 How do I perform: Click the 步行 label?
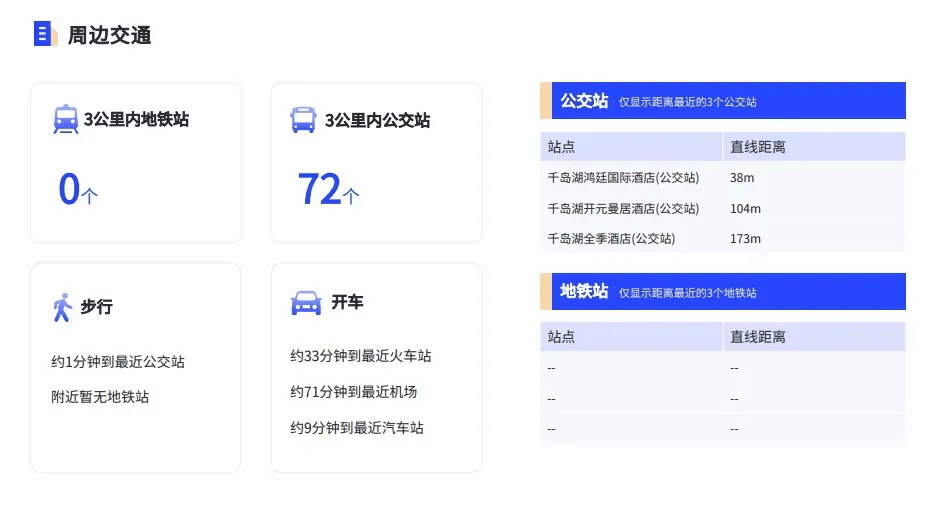pos(97,306)
